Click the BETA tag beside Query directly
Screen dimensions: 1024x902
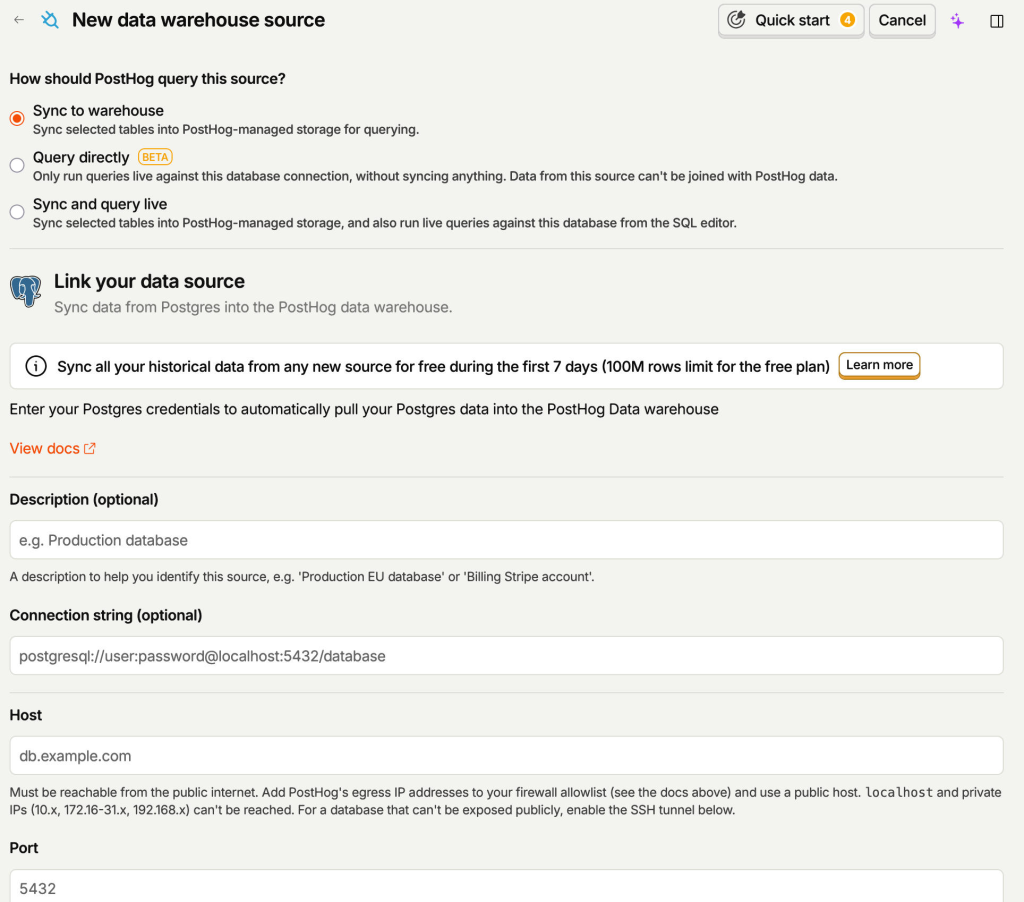click(155, 157)
